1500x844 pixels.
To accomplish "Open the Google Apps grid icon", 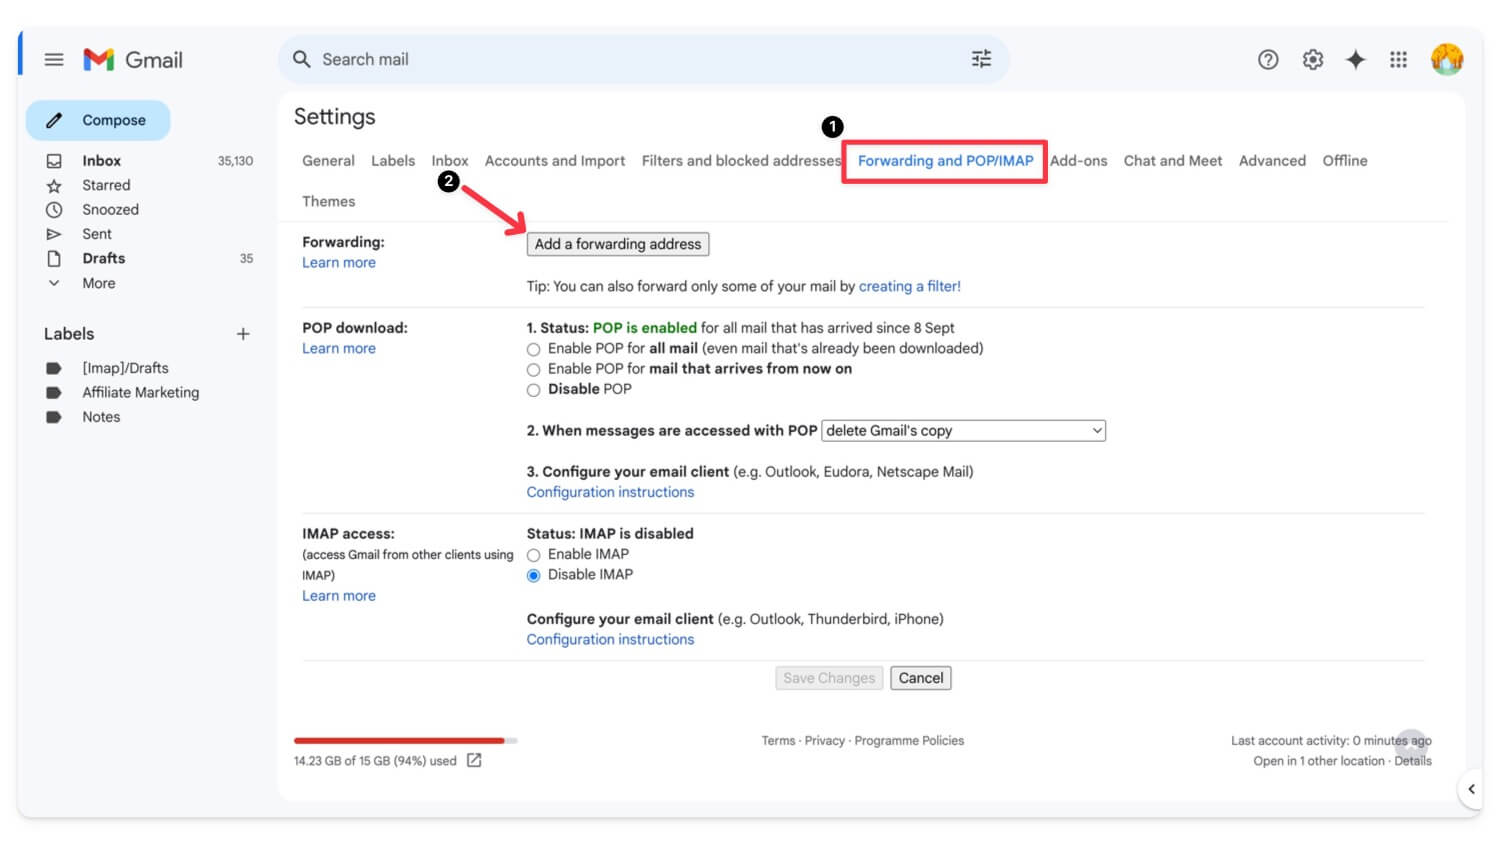I will pos(1399,60).
